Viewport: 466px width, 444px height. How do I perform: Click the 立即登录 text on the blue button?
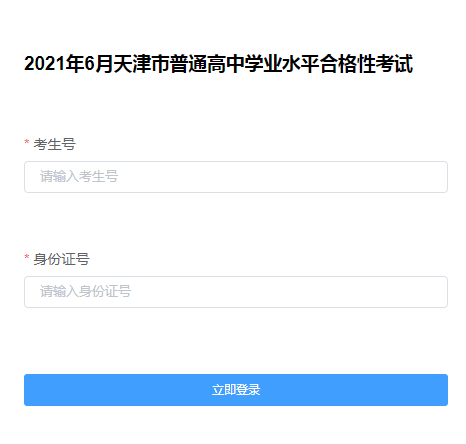click(236, 390)
